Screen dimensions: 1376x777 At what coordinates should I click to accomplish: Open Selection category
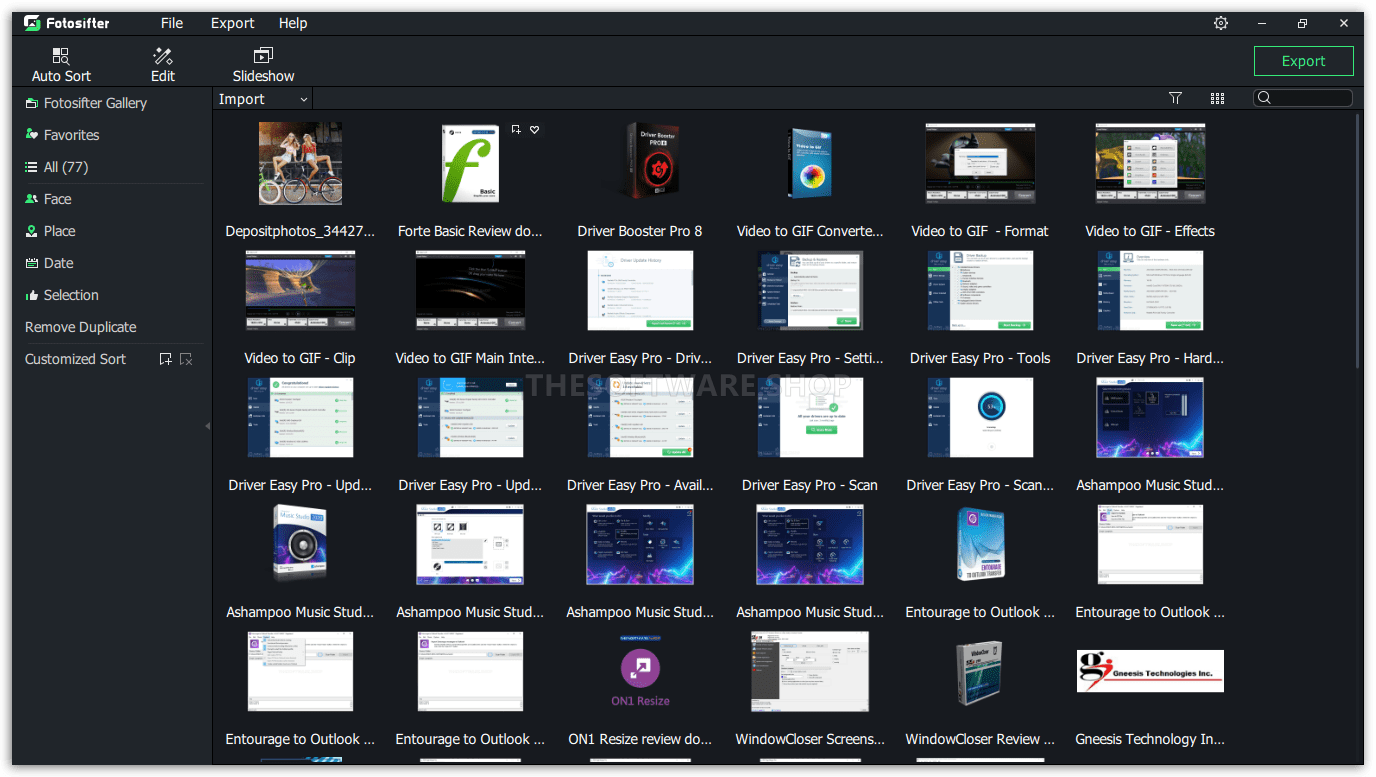(62, 295)
